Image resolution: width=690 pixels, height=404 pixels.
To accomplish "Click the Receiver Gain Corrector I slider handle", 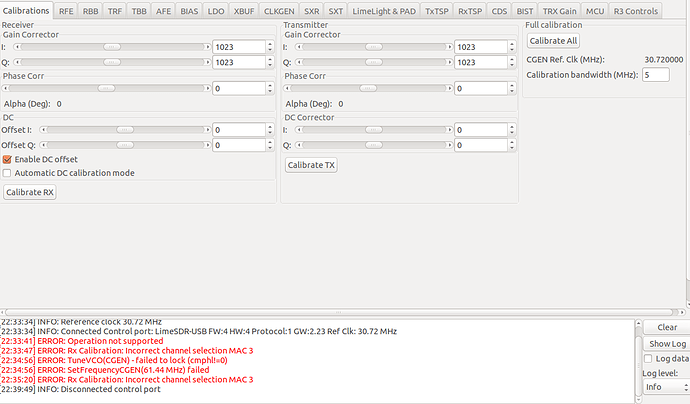I will [112, 47].
